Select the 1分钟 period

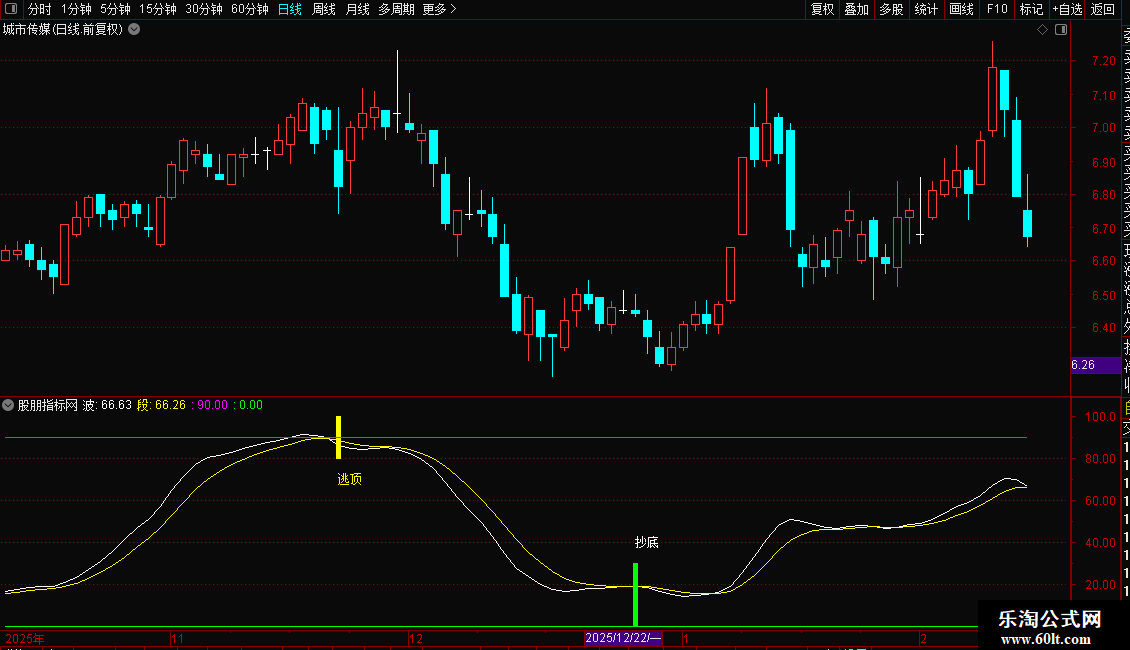tap(76, 9)
